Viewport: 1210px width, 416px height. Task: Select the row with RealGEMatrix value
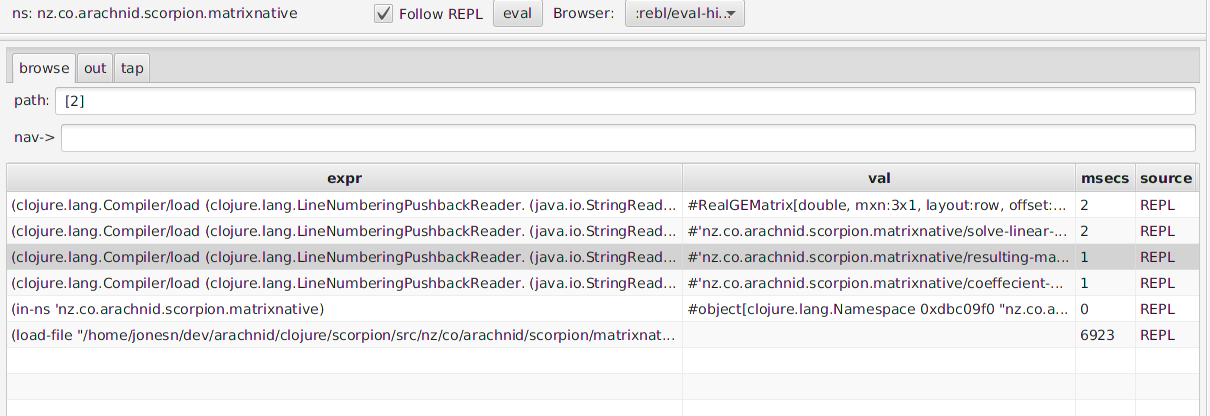[x=602, y=205]
